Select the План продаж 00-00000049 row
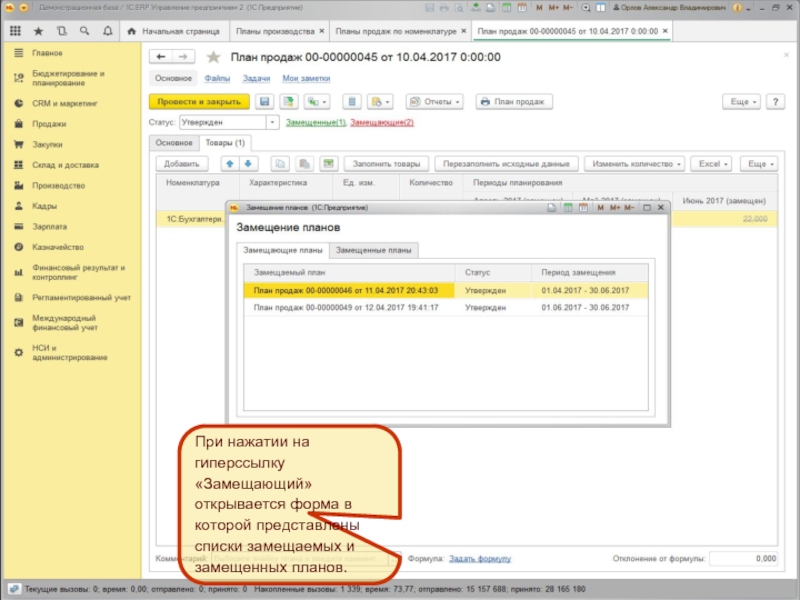This screenshot has width=800, height=600. pos(346,308)
